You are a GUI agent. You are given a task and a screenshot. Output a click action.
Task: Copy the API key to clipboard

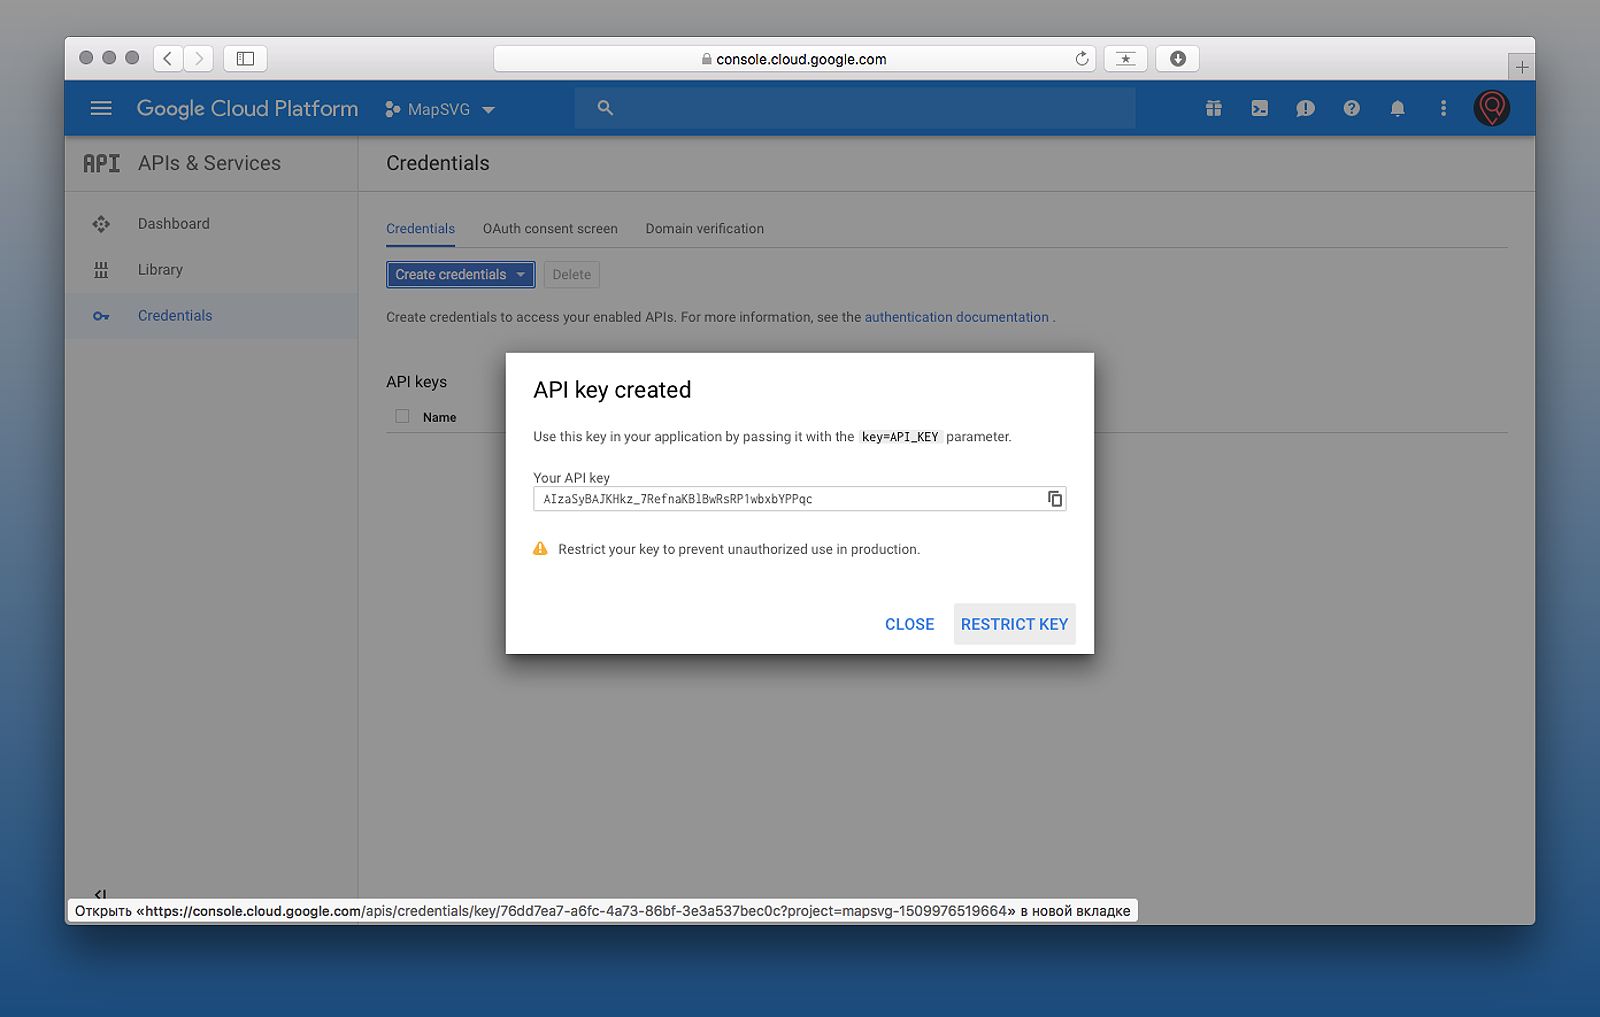coord(1054,499)
